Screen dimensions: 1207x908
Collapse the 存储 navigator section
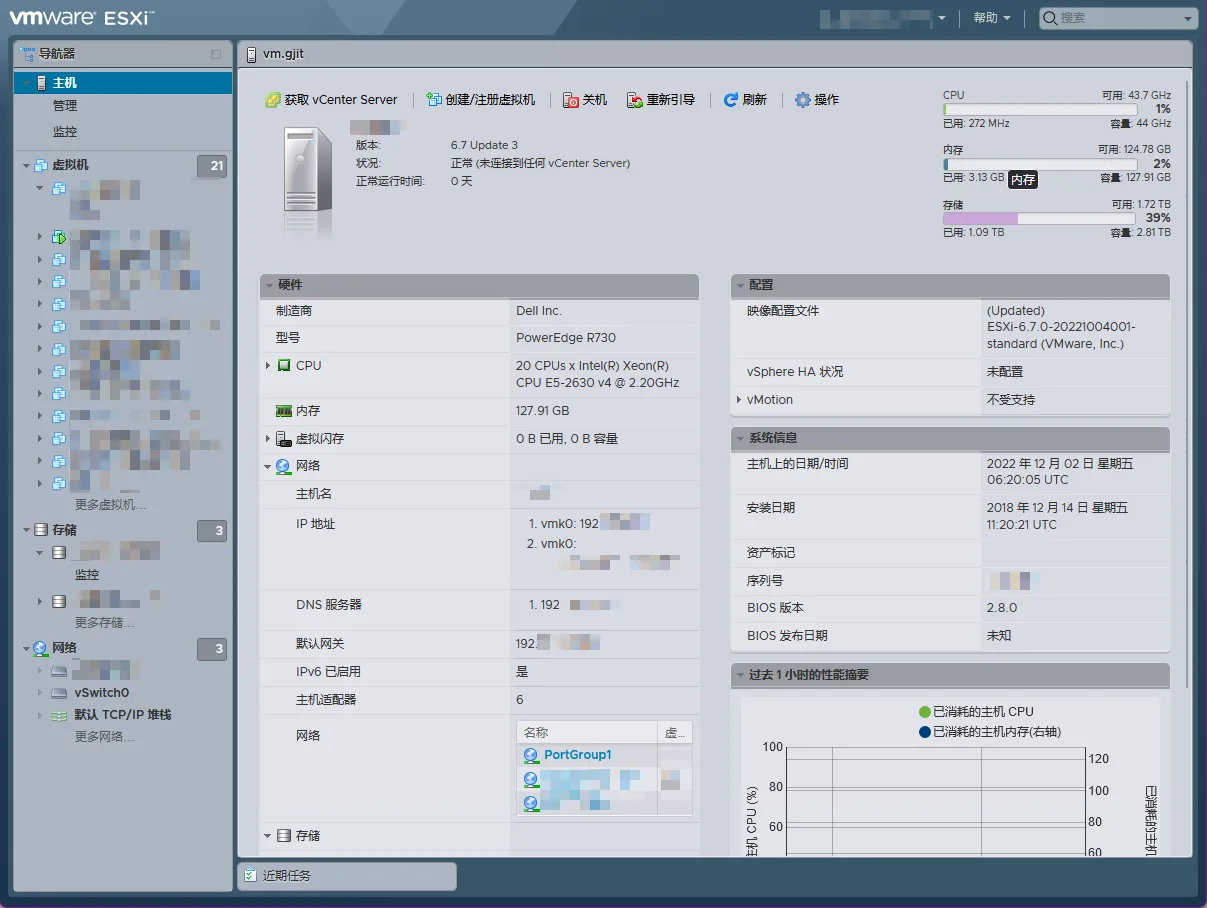click(x=26, y=531)
